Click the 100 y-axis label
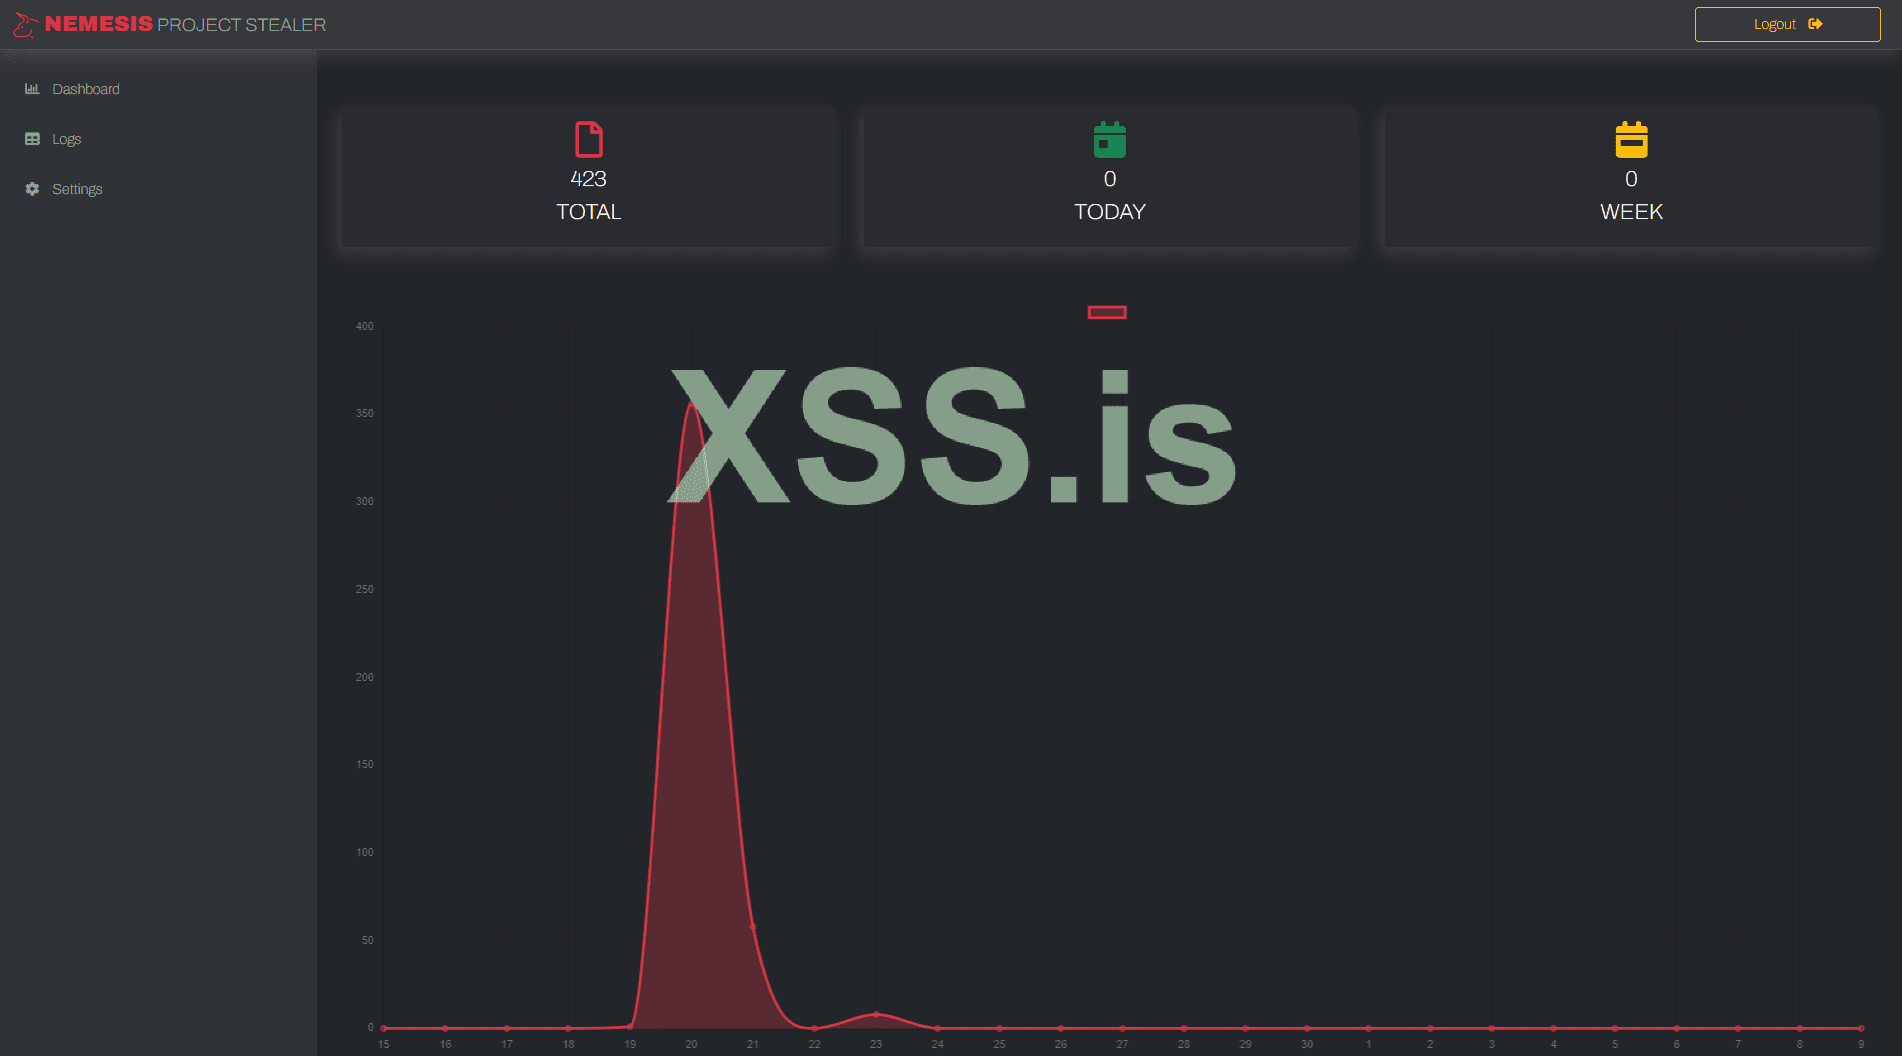Image resolution: width=1902 pixels, height=1056 pixels. tap(365, 852)
